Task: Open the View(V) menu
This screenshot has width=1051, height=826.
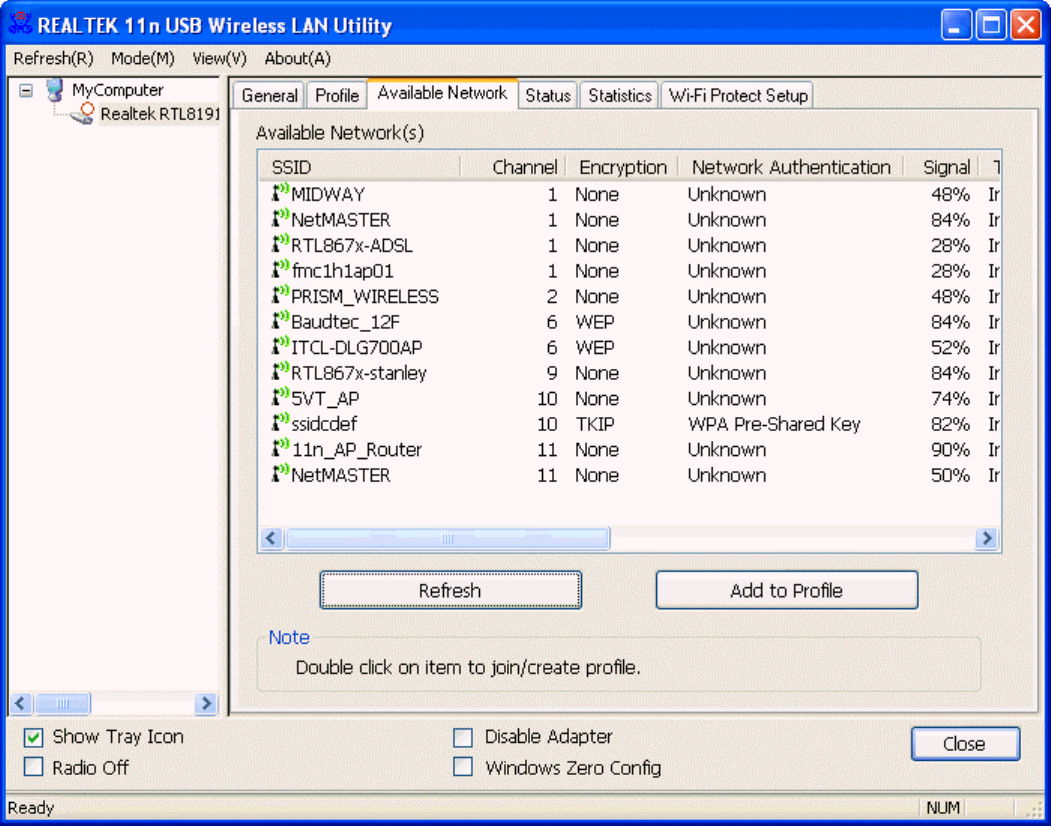Action: (x=219, y=59)
